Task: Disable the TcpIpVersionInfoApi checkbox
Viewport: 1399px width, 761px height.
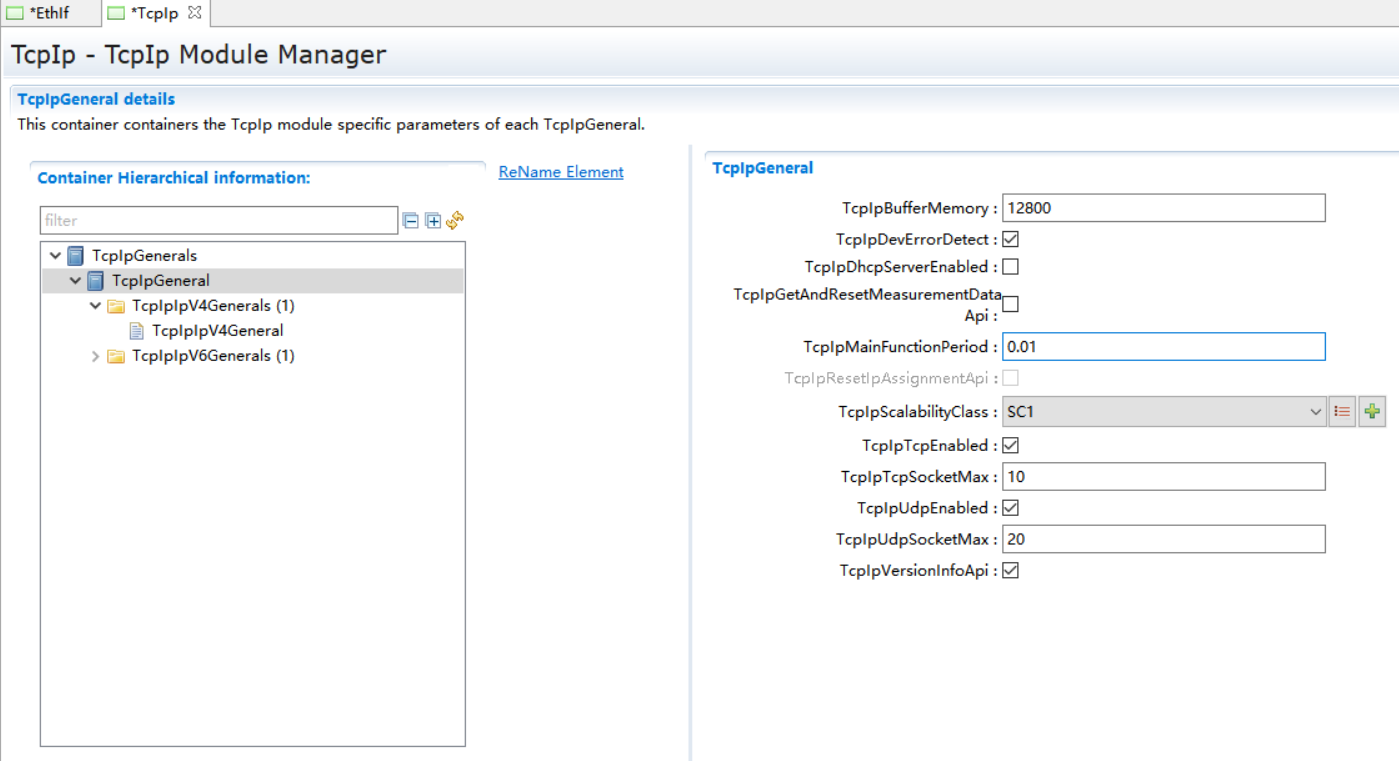Action: [x=1011, y=571]
